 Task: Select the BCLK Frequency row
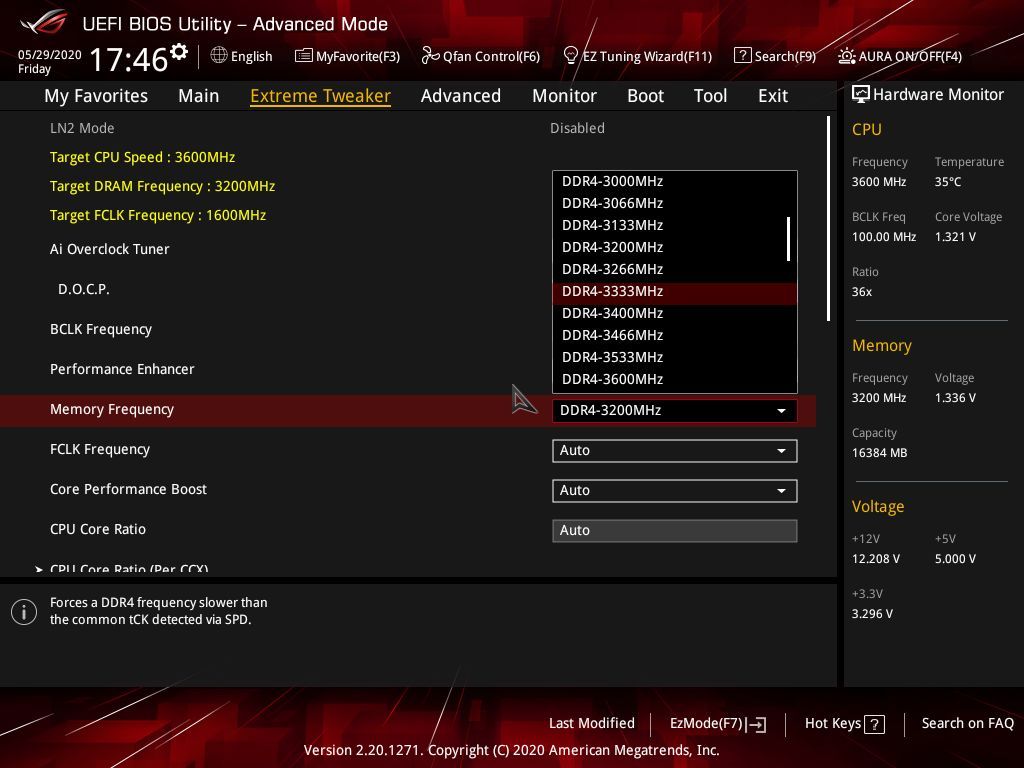pos(101,329)
